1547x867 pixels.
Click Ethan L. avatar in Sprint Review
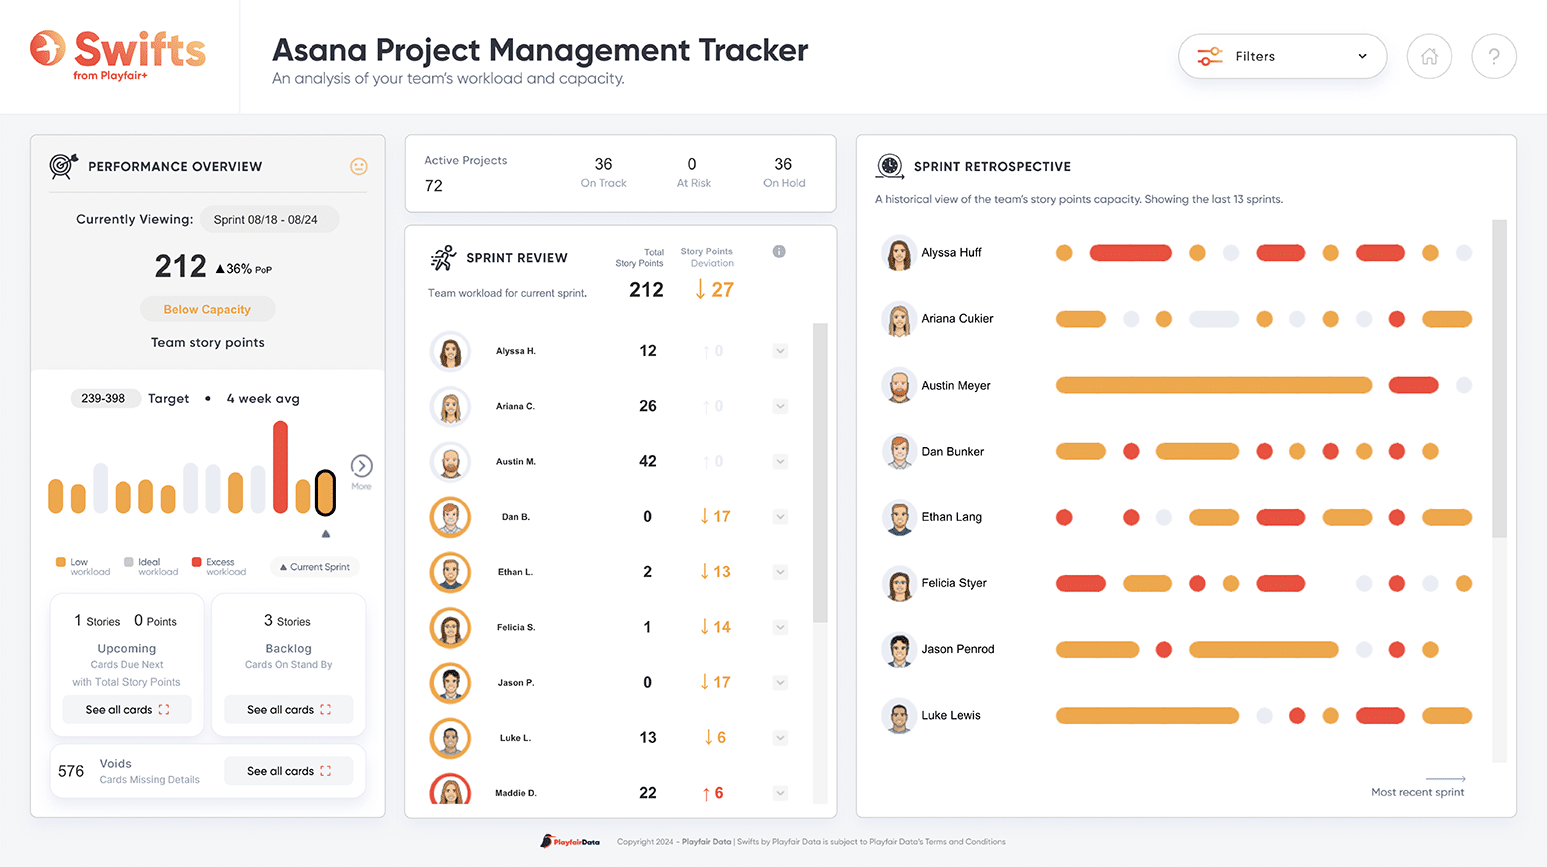pyautogui.click(x=450, y=572)
